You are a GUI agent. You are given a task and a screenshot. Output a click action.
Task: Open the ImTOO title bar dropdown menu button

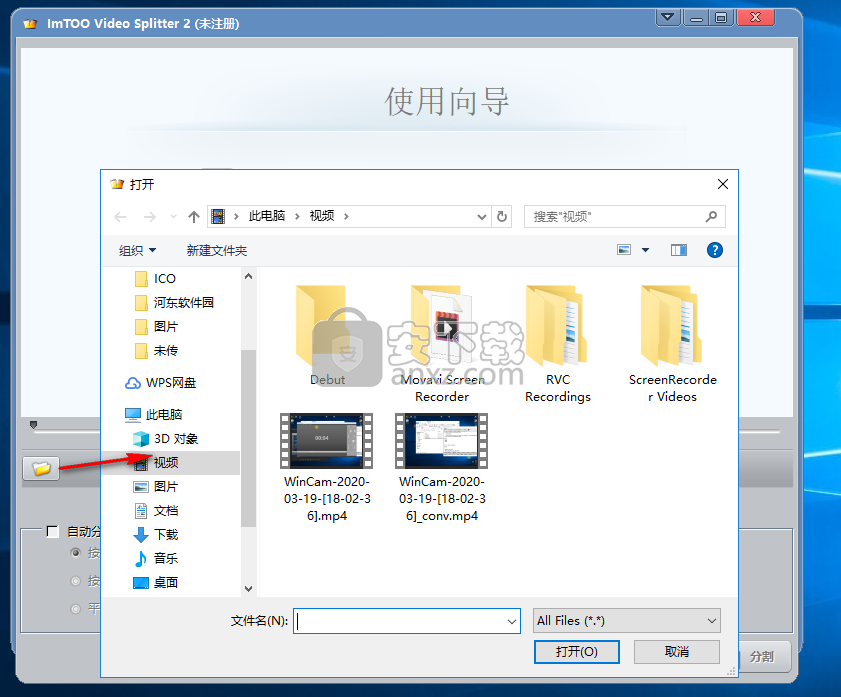(668, 18)
